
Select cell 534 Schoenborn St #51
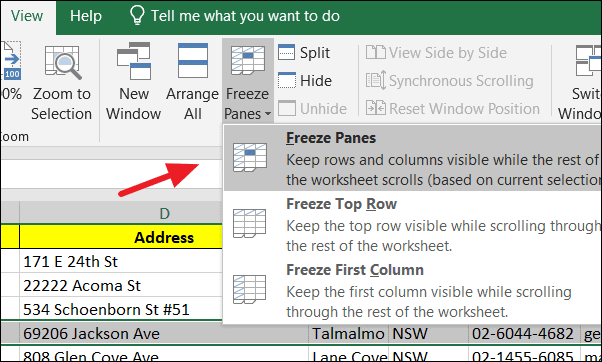point(121,309)
